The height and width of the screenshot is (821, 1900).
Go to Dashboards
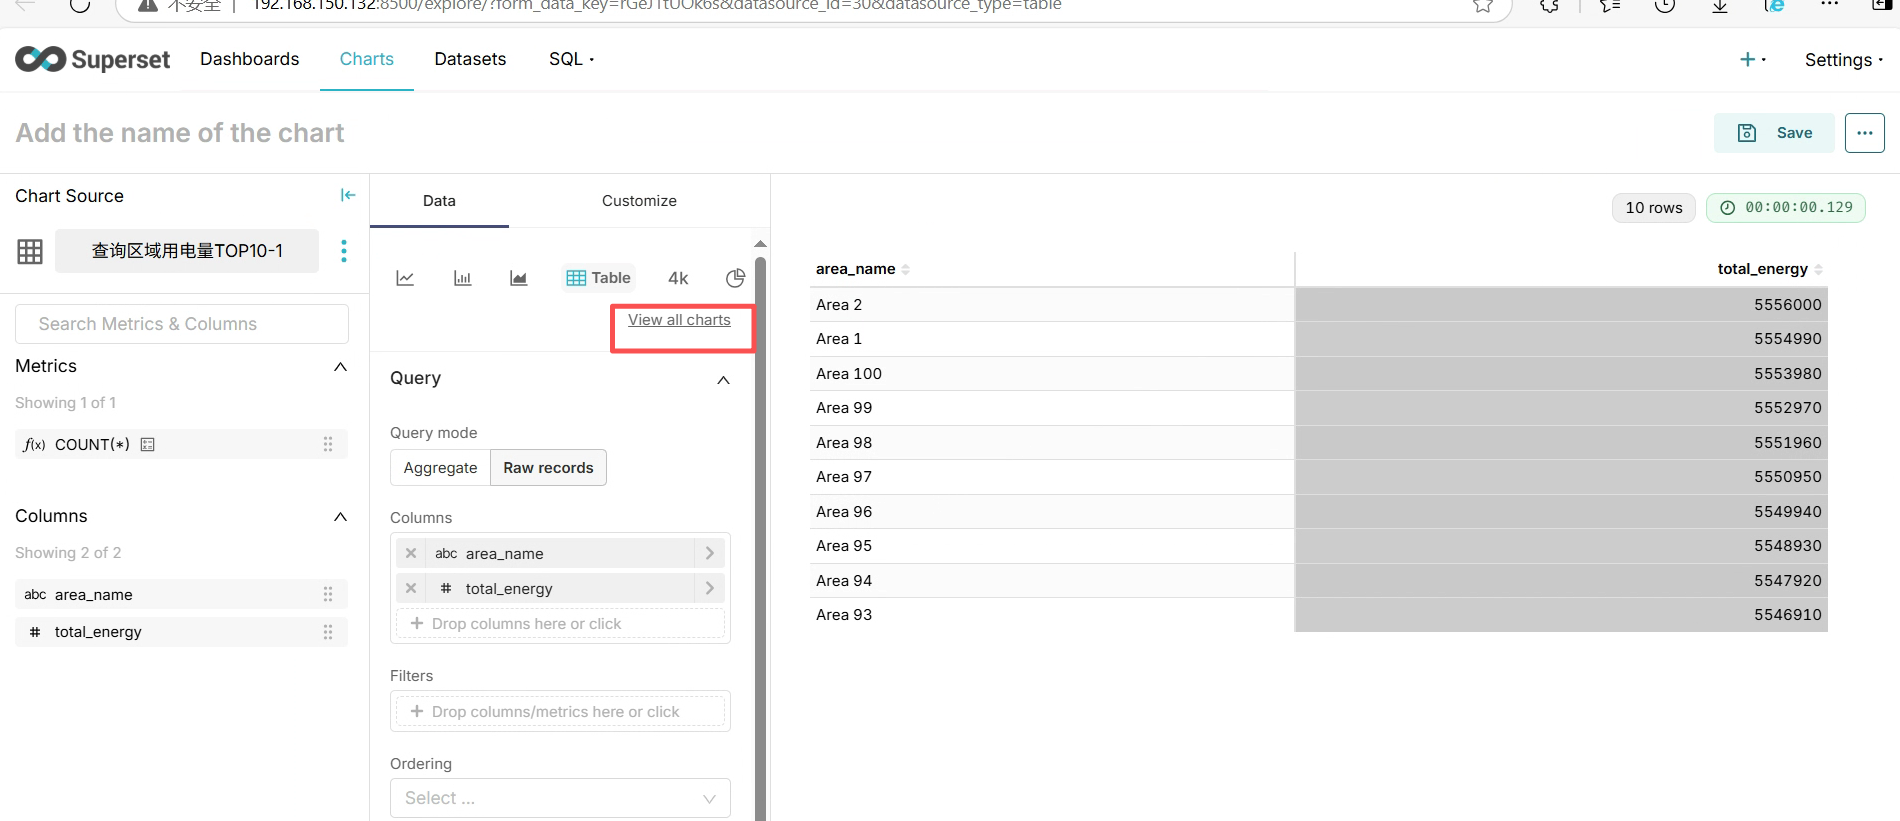coord(249,59)
